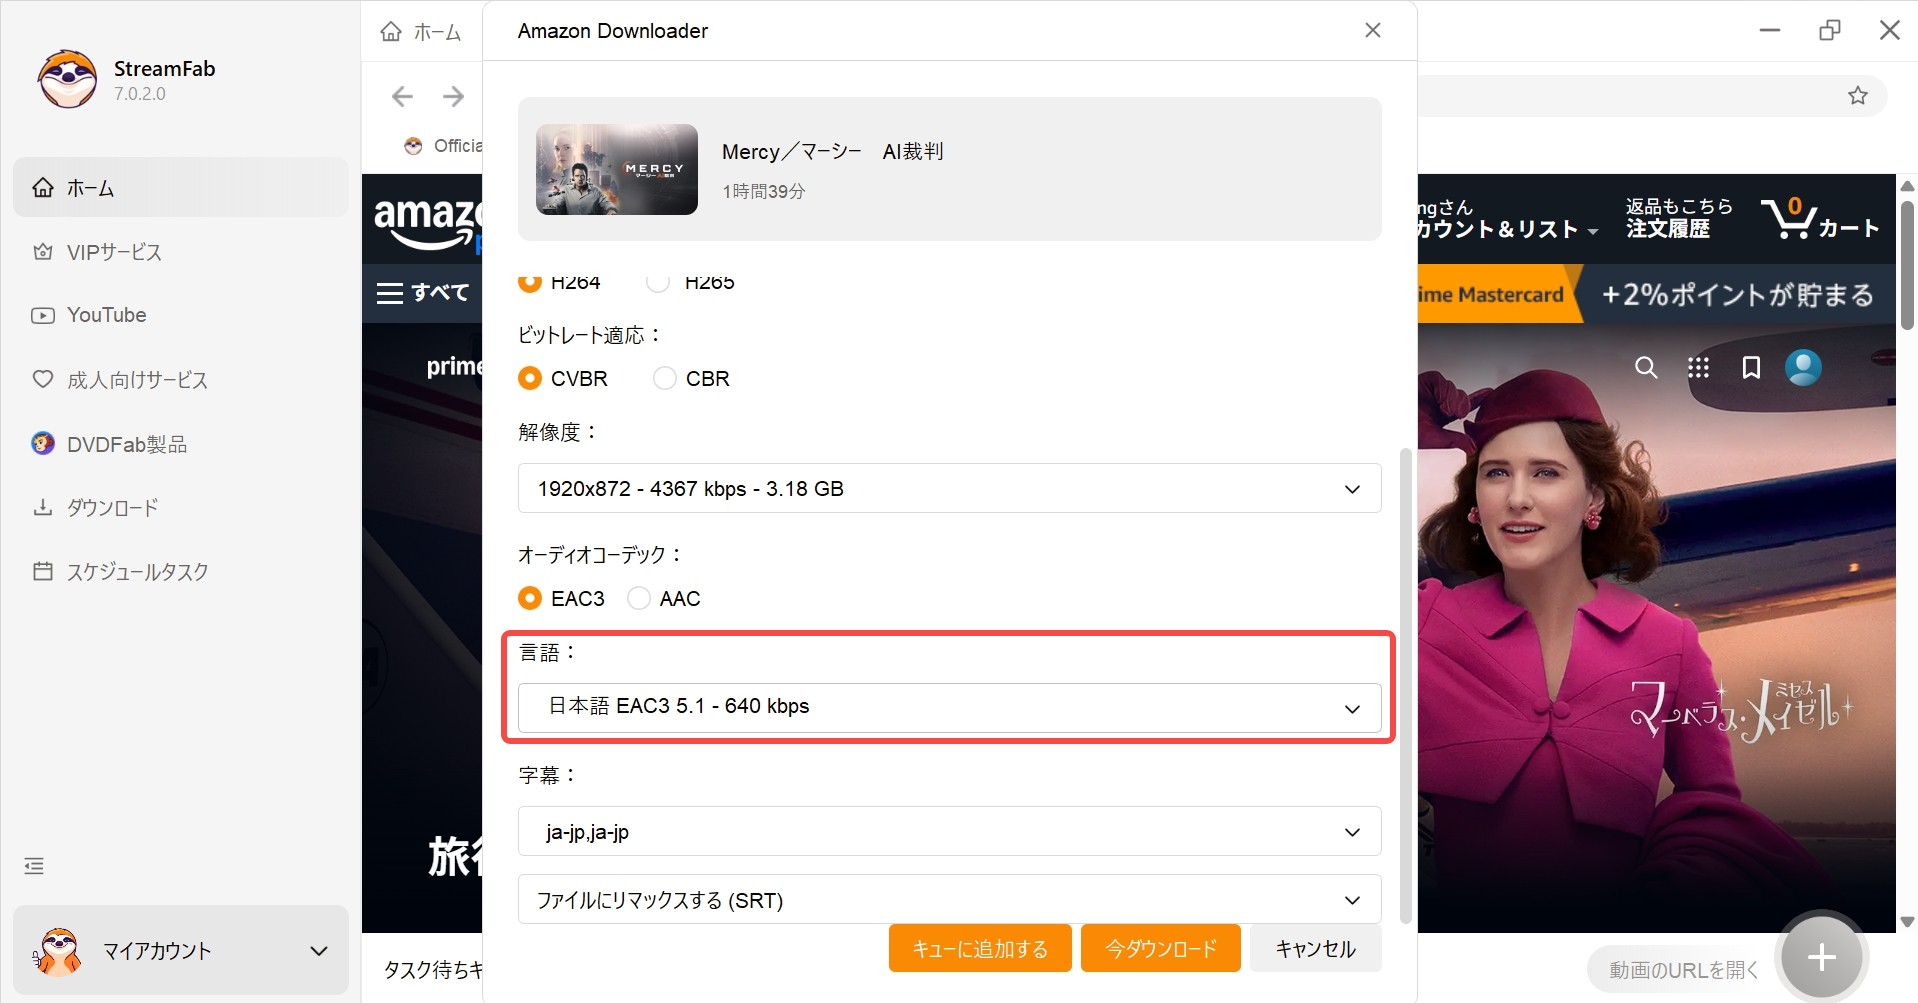Click the StreamFab sloth logo
The width and height of the screenshot is (1918, 1003).
pos(68,79)
